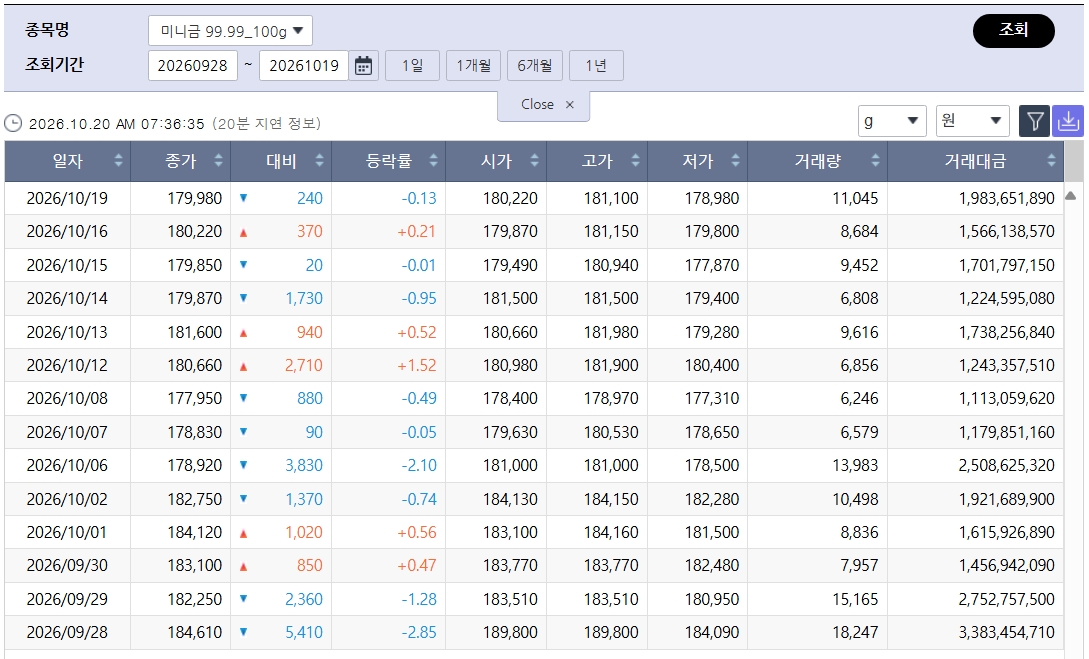Set period to 1개월

(x=474, y=66)
